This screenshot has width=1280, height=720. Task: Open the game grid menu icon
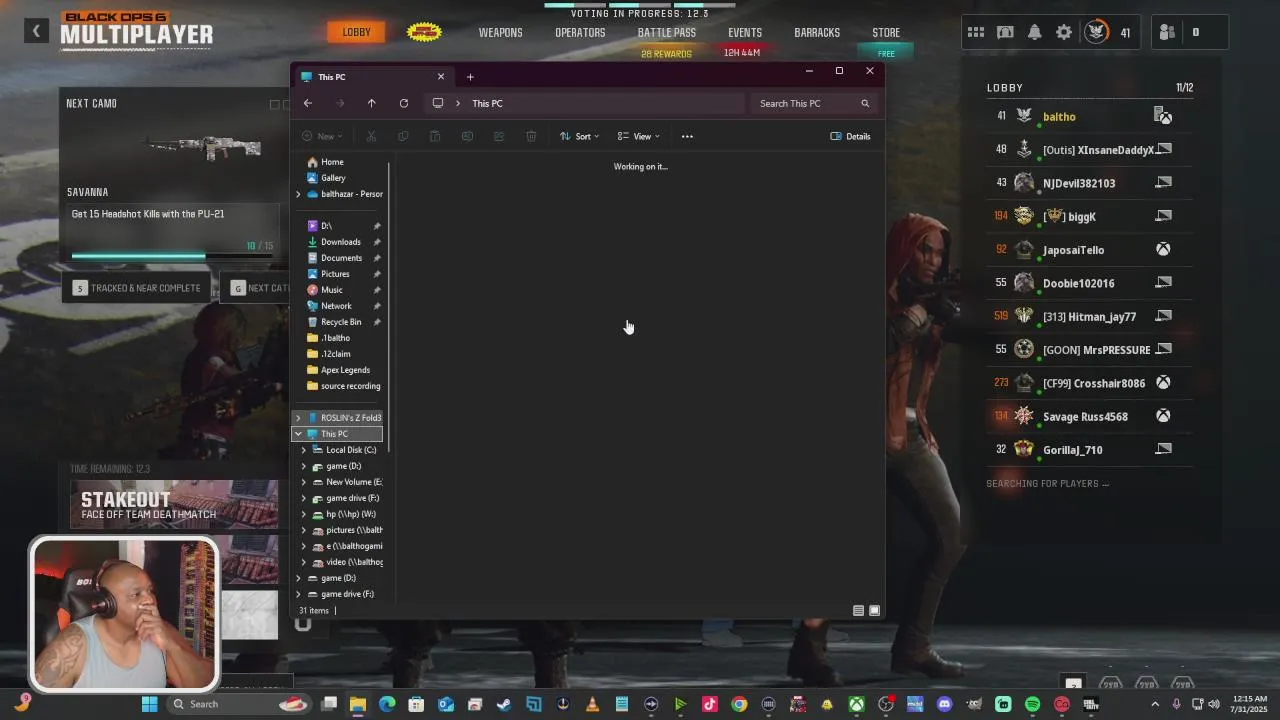tap(976, 32)
